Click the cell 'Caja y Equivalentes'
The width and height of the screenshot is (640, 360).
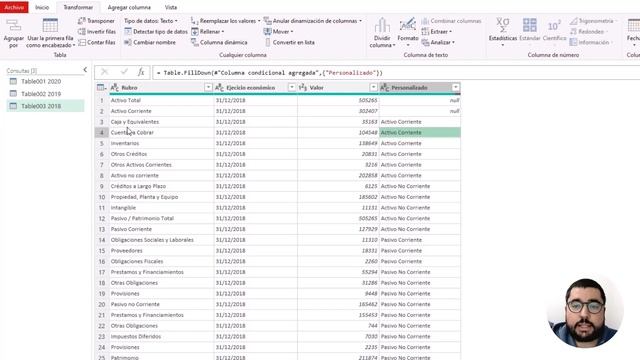click(x=161, y=122)
